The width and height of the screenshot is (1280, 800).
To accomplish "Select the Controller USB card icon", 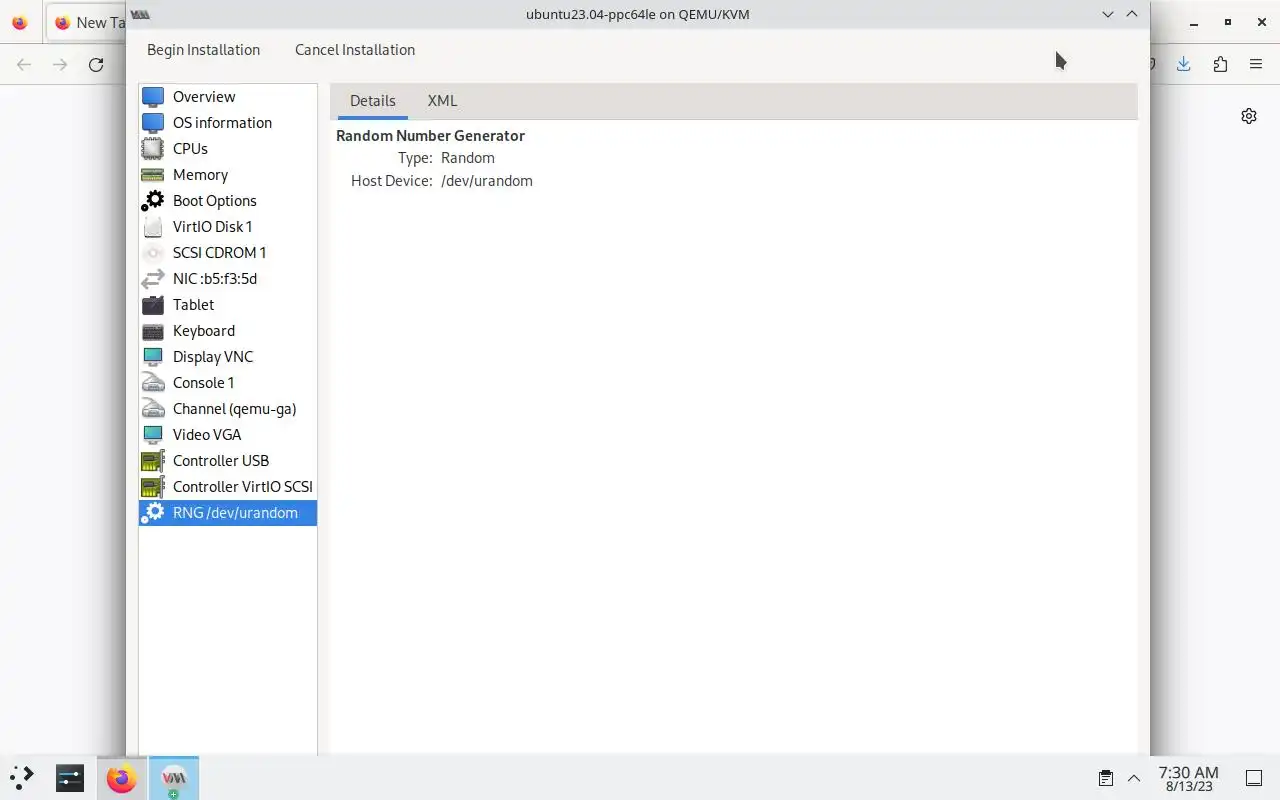I will click(x=152, y=461).
